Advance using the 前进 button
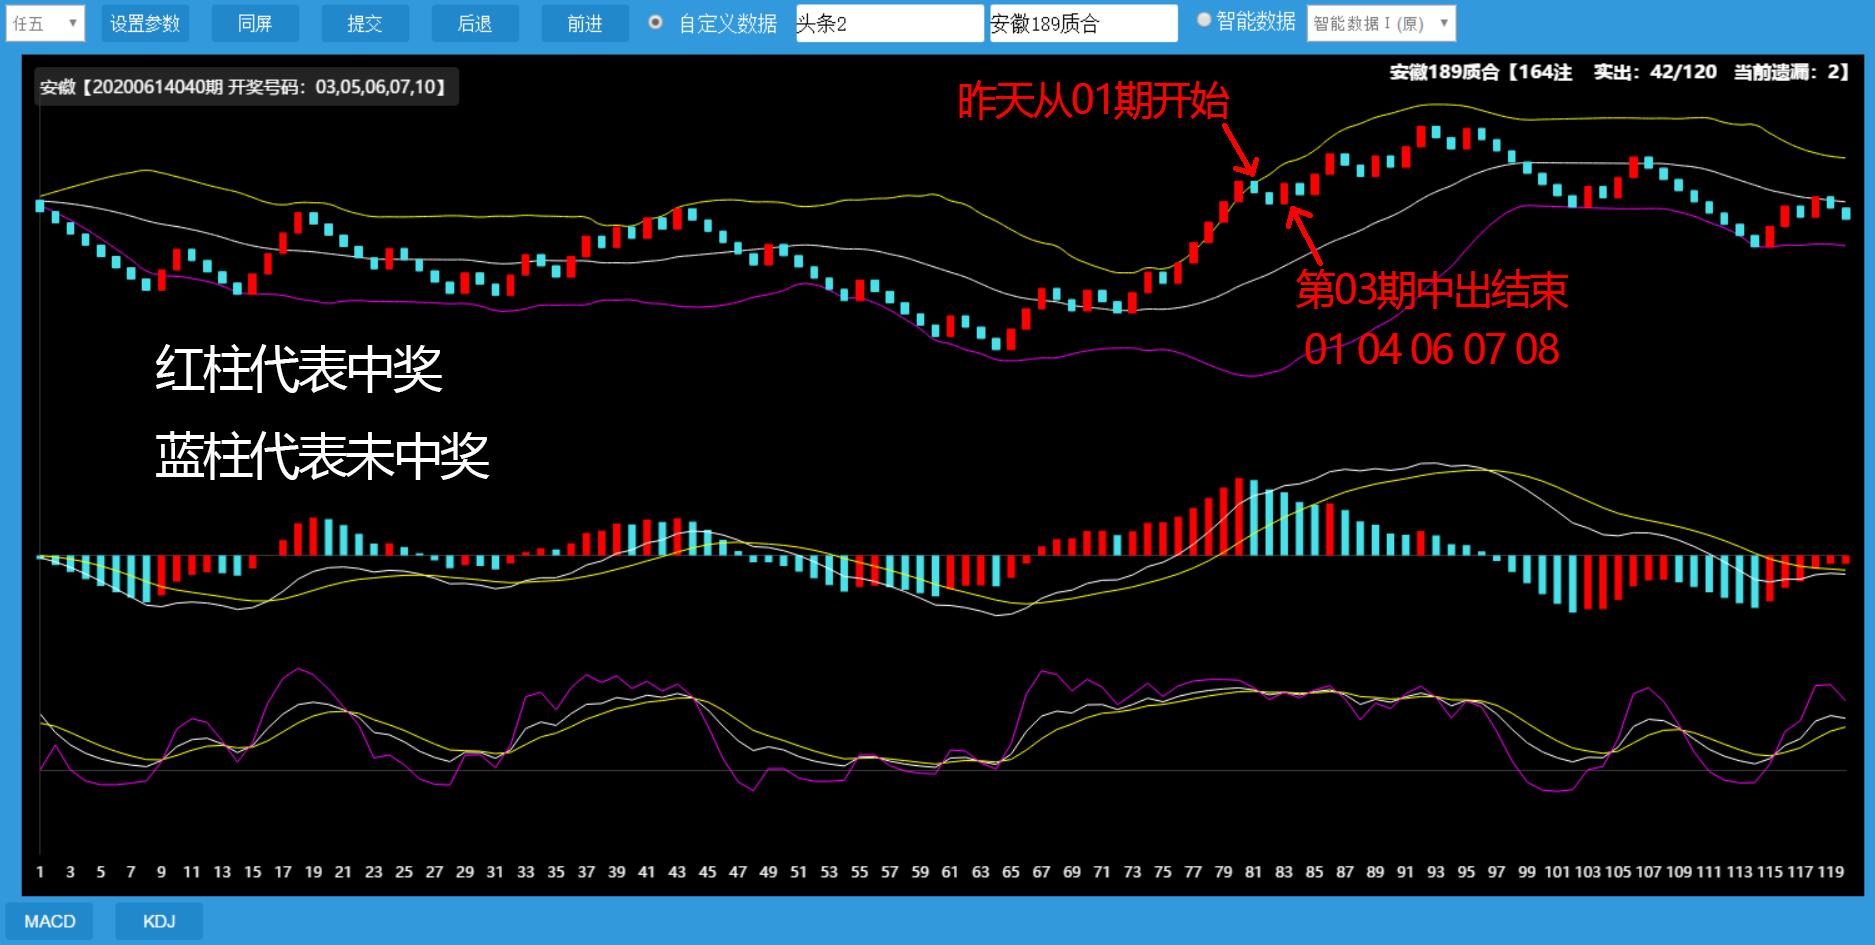Screen dimensions: 1875x945 tap(585, 24)
